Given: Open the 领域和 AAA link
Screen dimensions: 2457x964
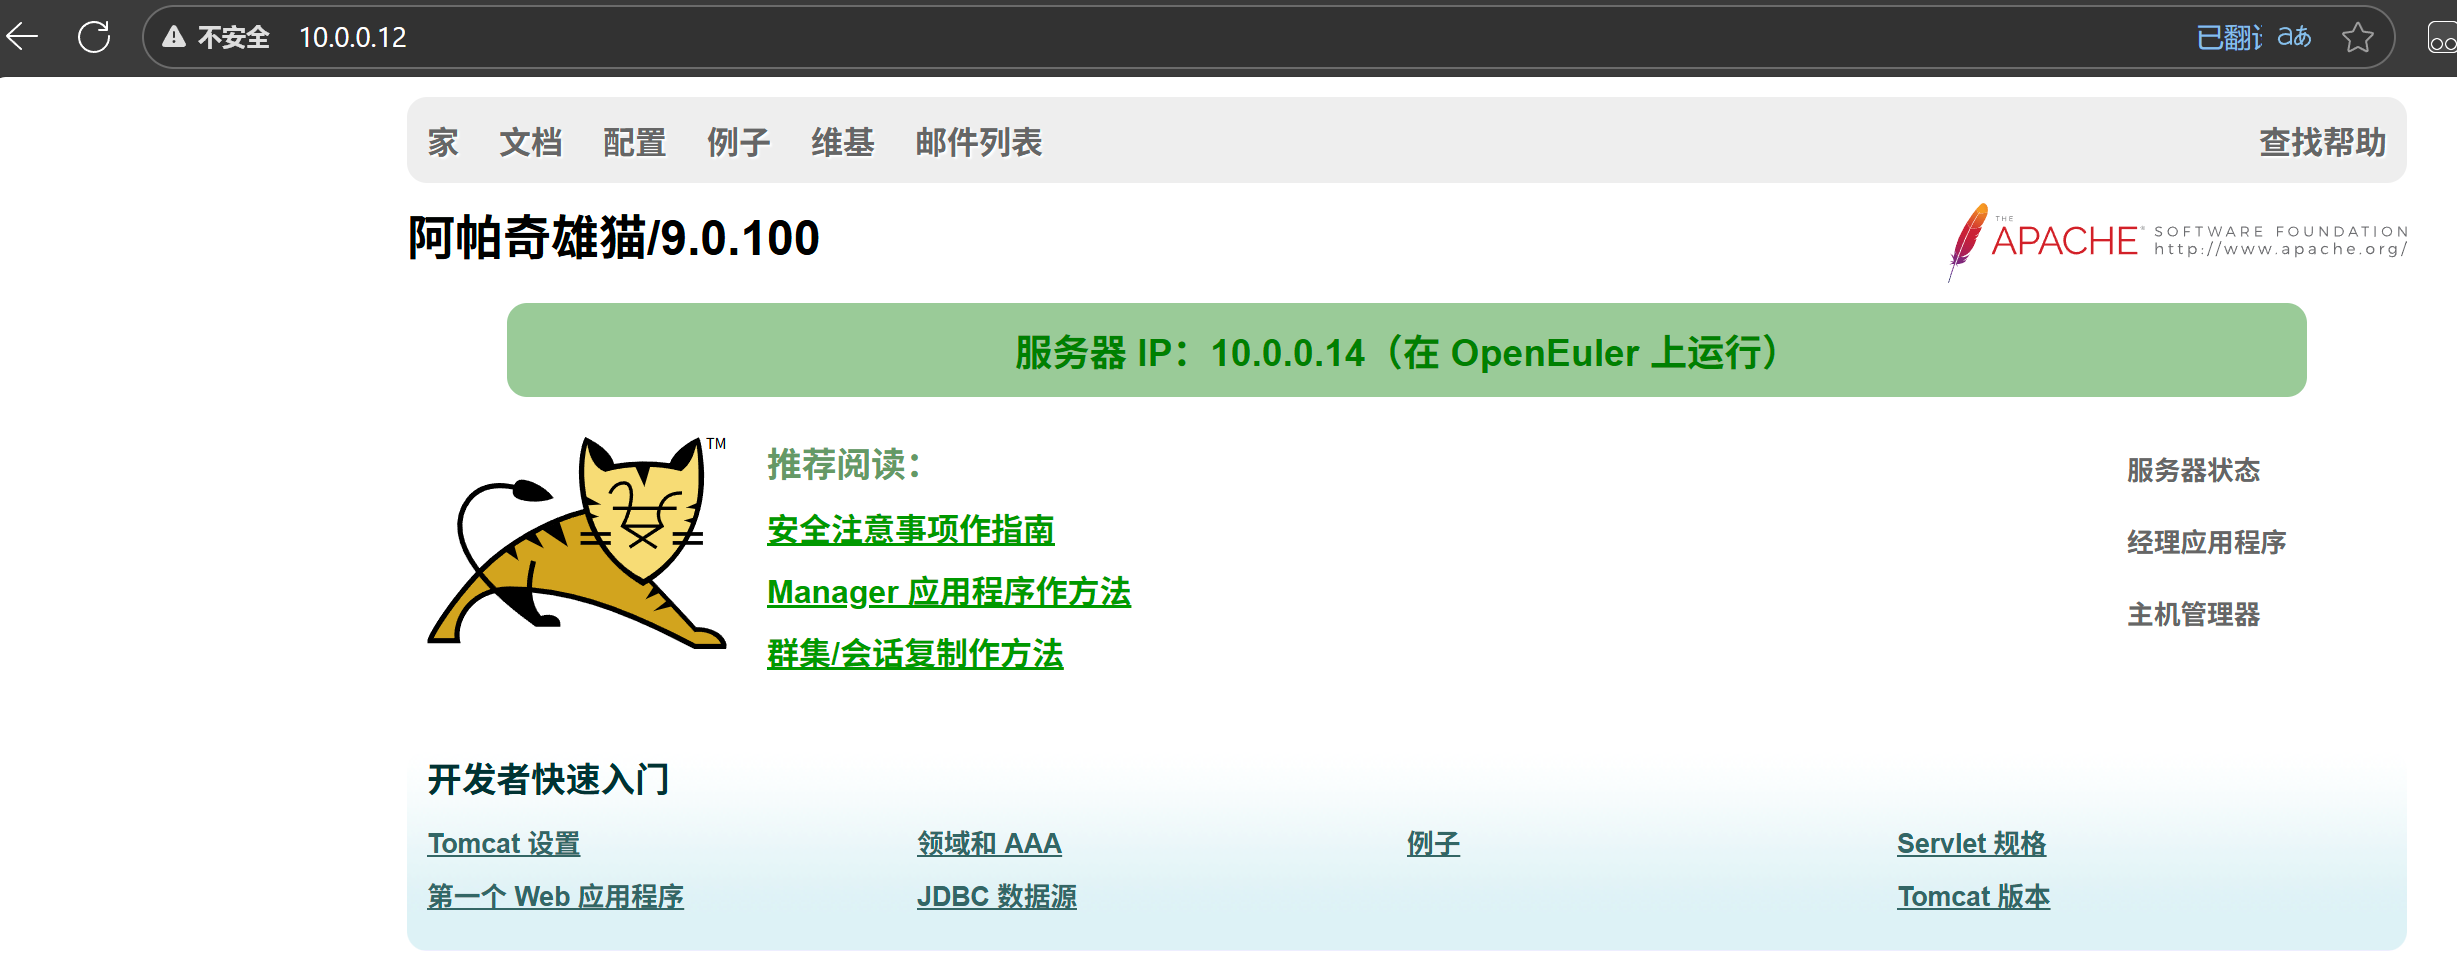Looking at the screenshot, I should 989,843.
